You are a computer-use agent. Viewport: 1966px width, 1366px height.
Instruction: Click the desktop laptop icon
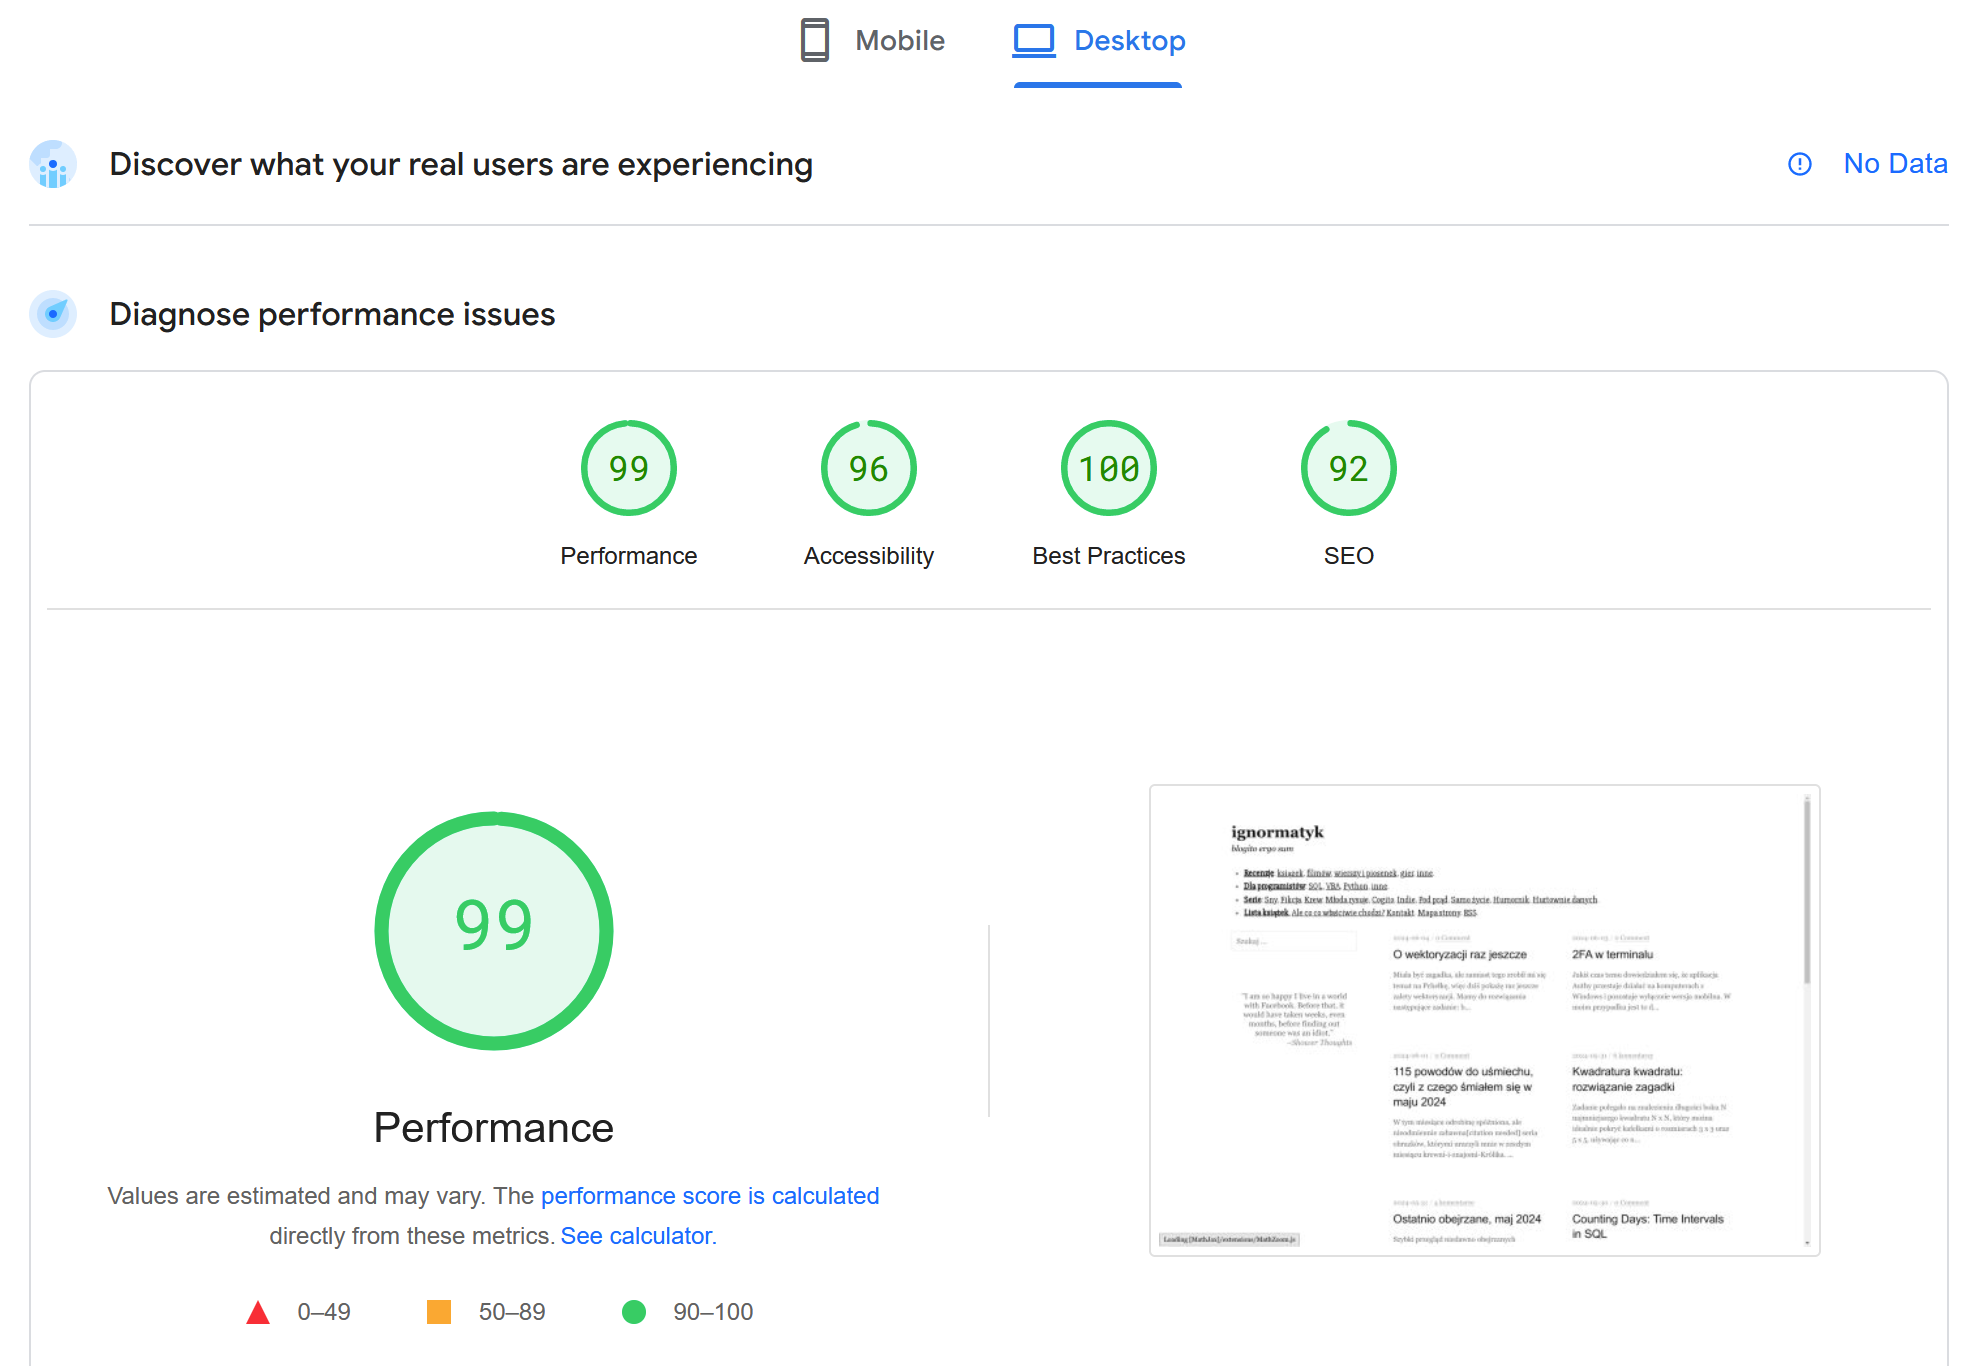click(x=1033, y=40)
